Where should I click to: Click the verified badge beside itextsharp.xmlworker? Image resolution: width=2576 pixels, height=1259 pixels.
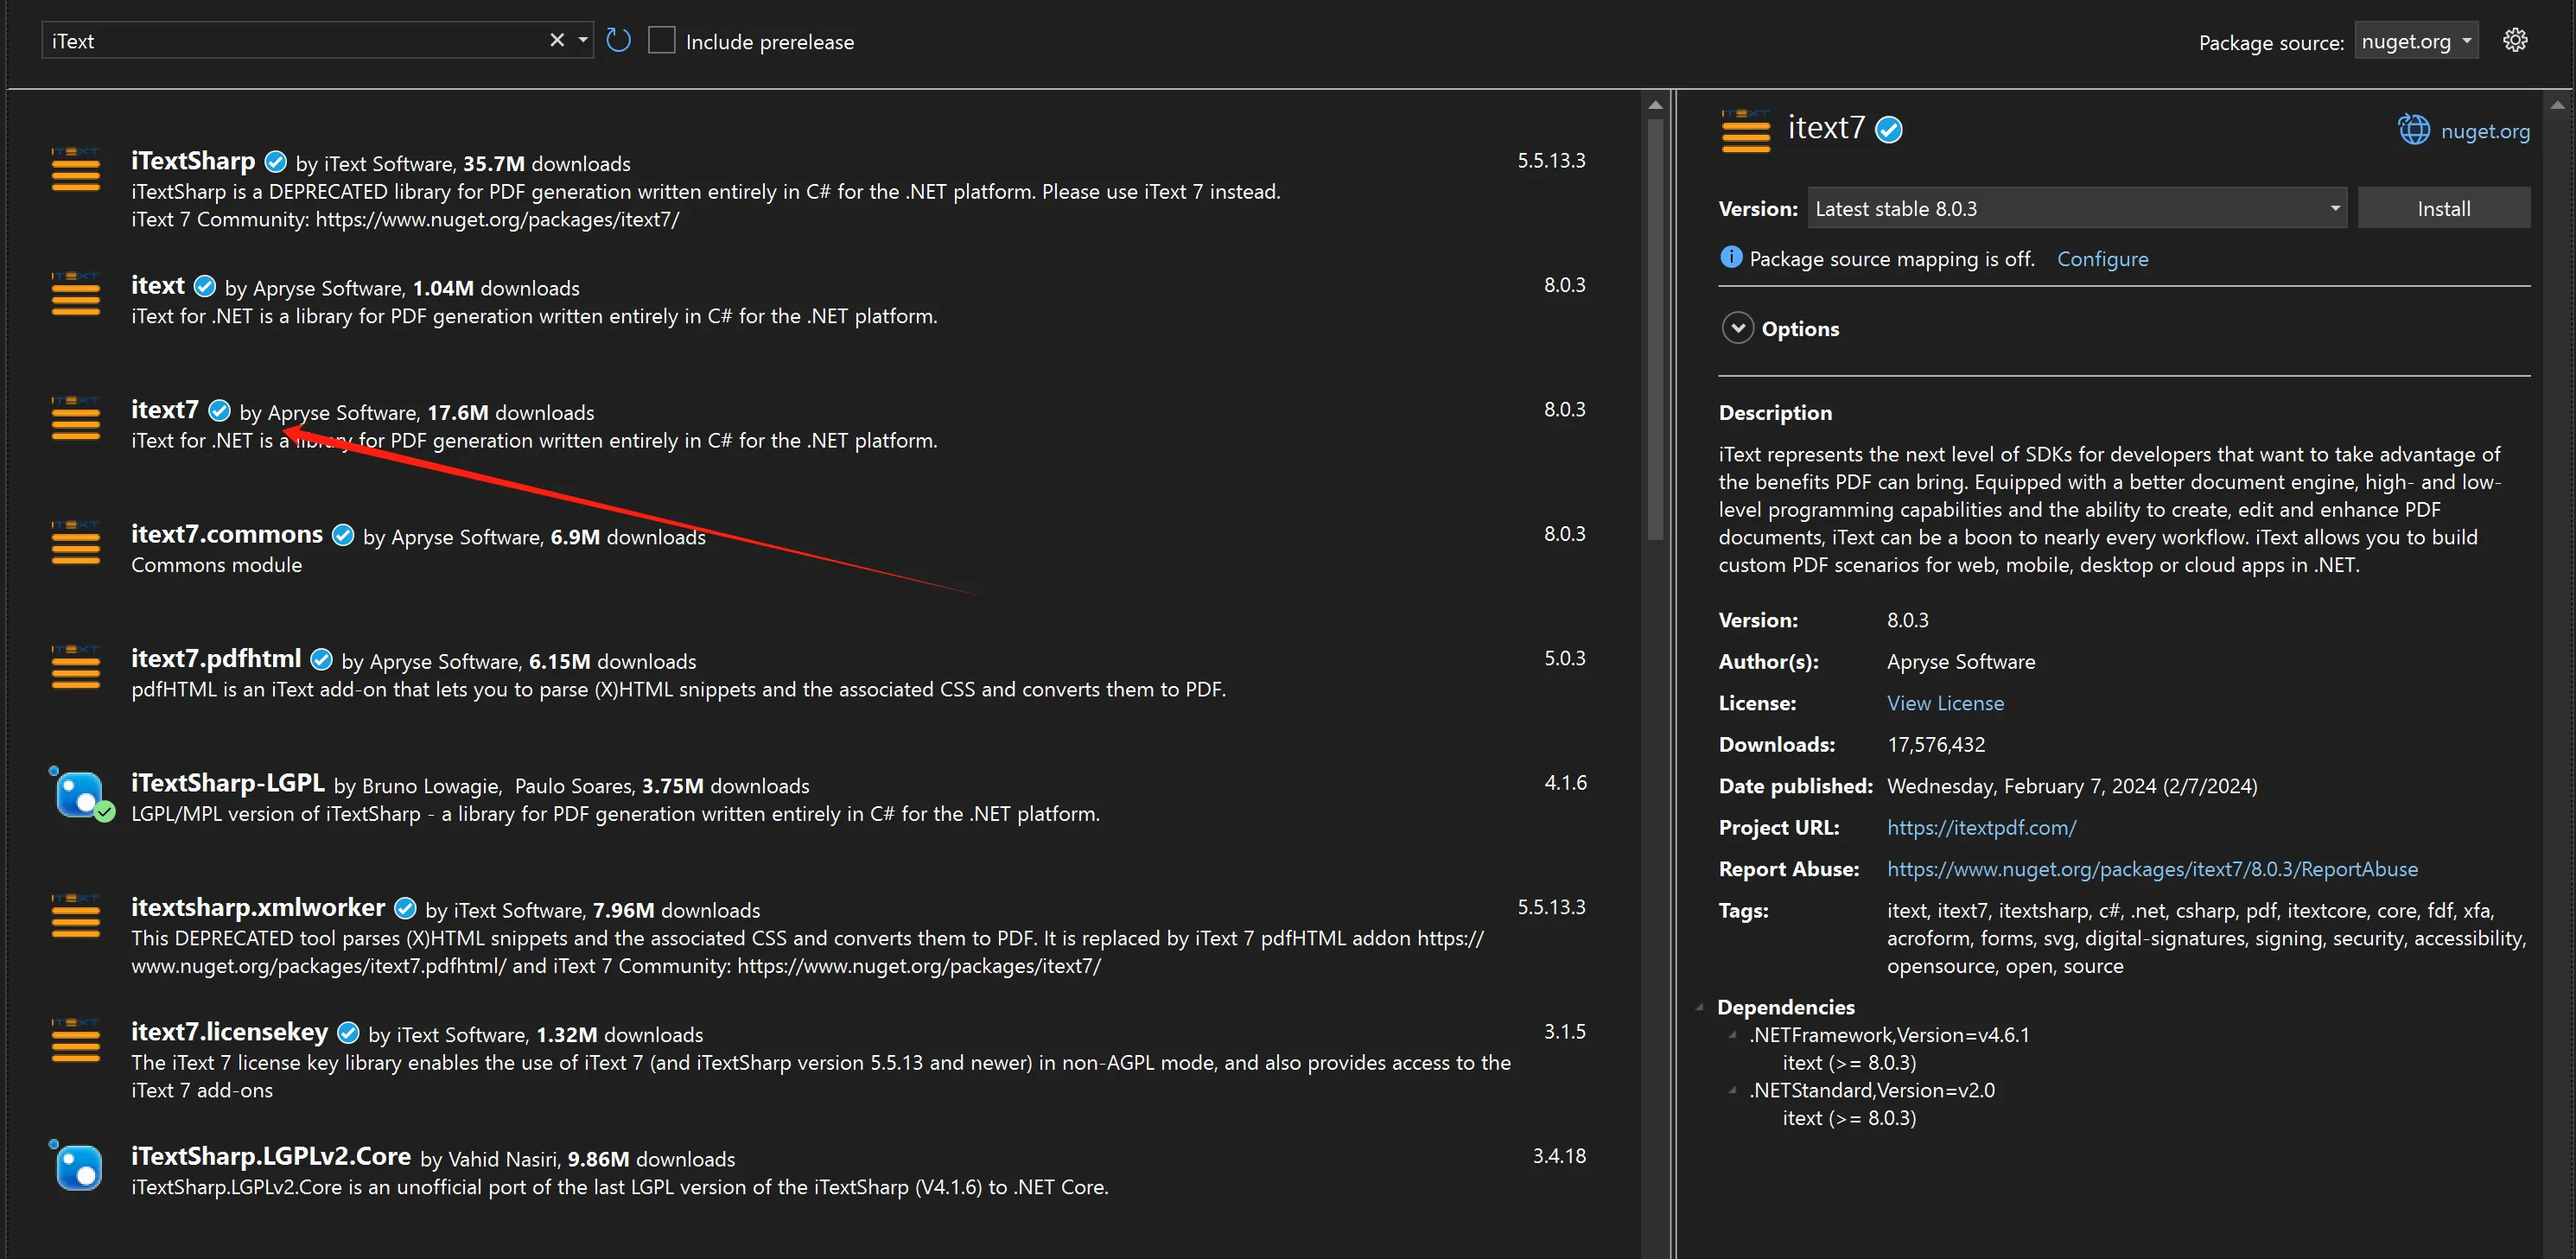[405, 908]
